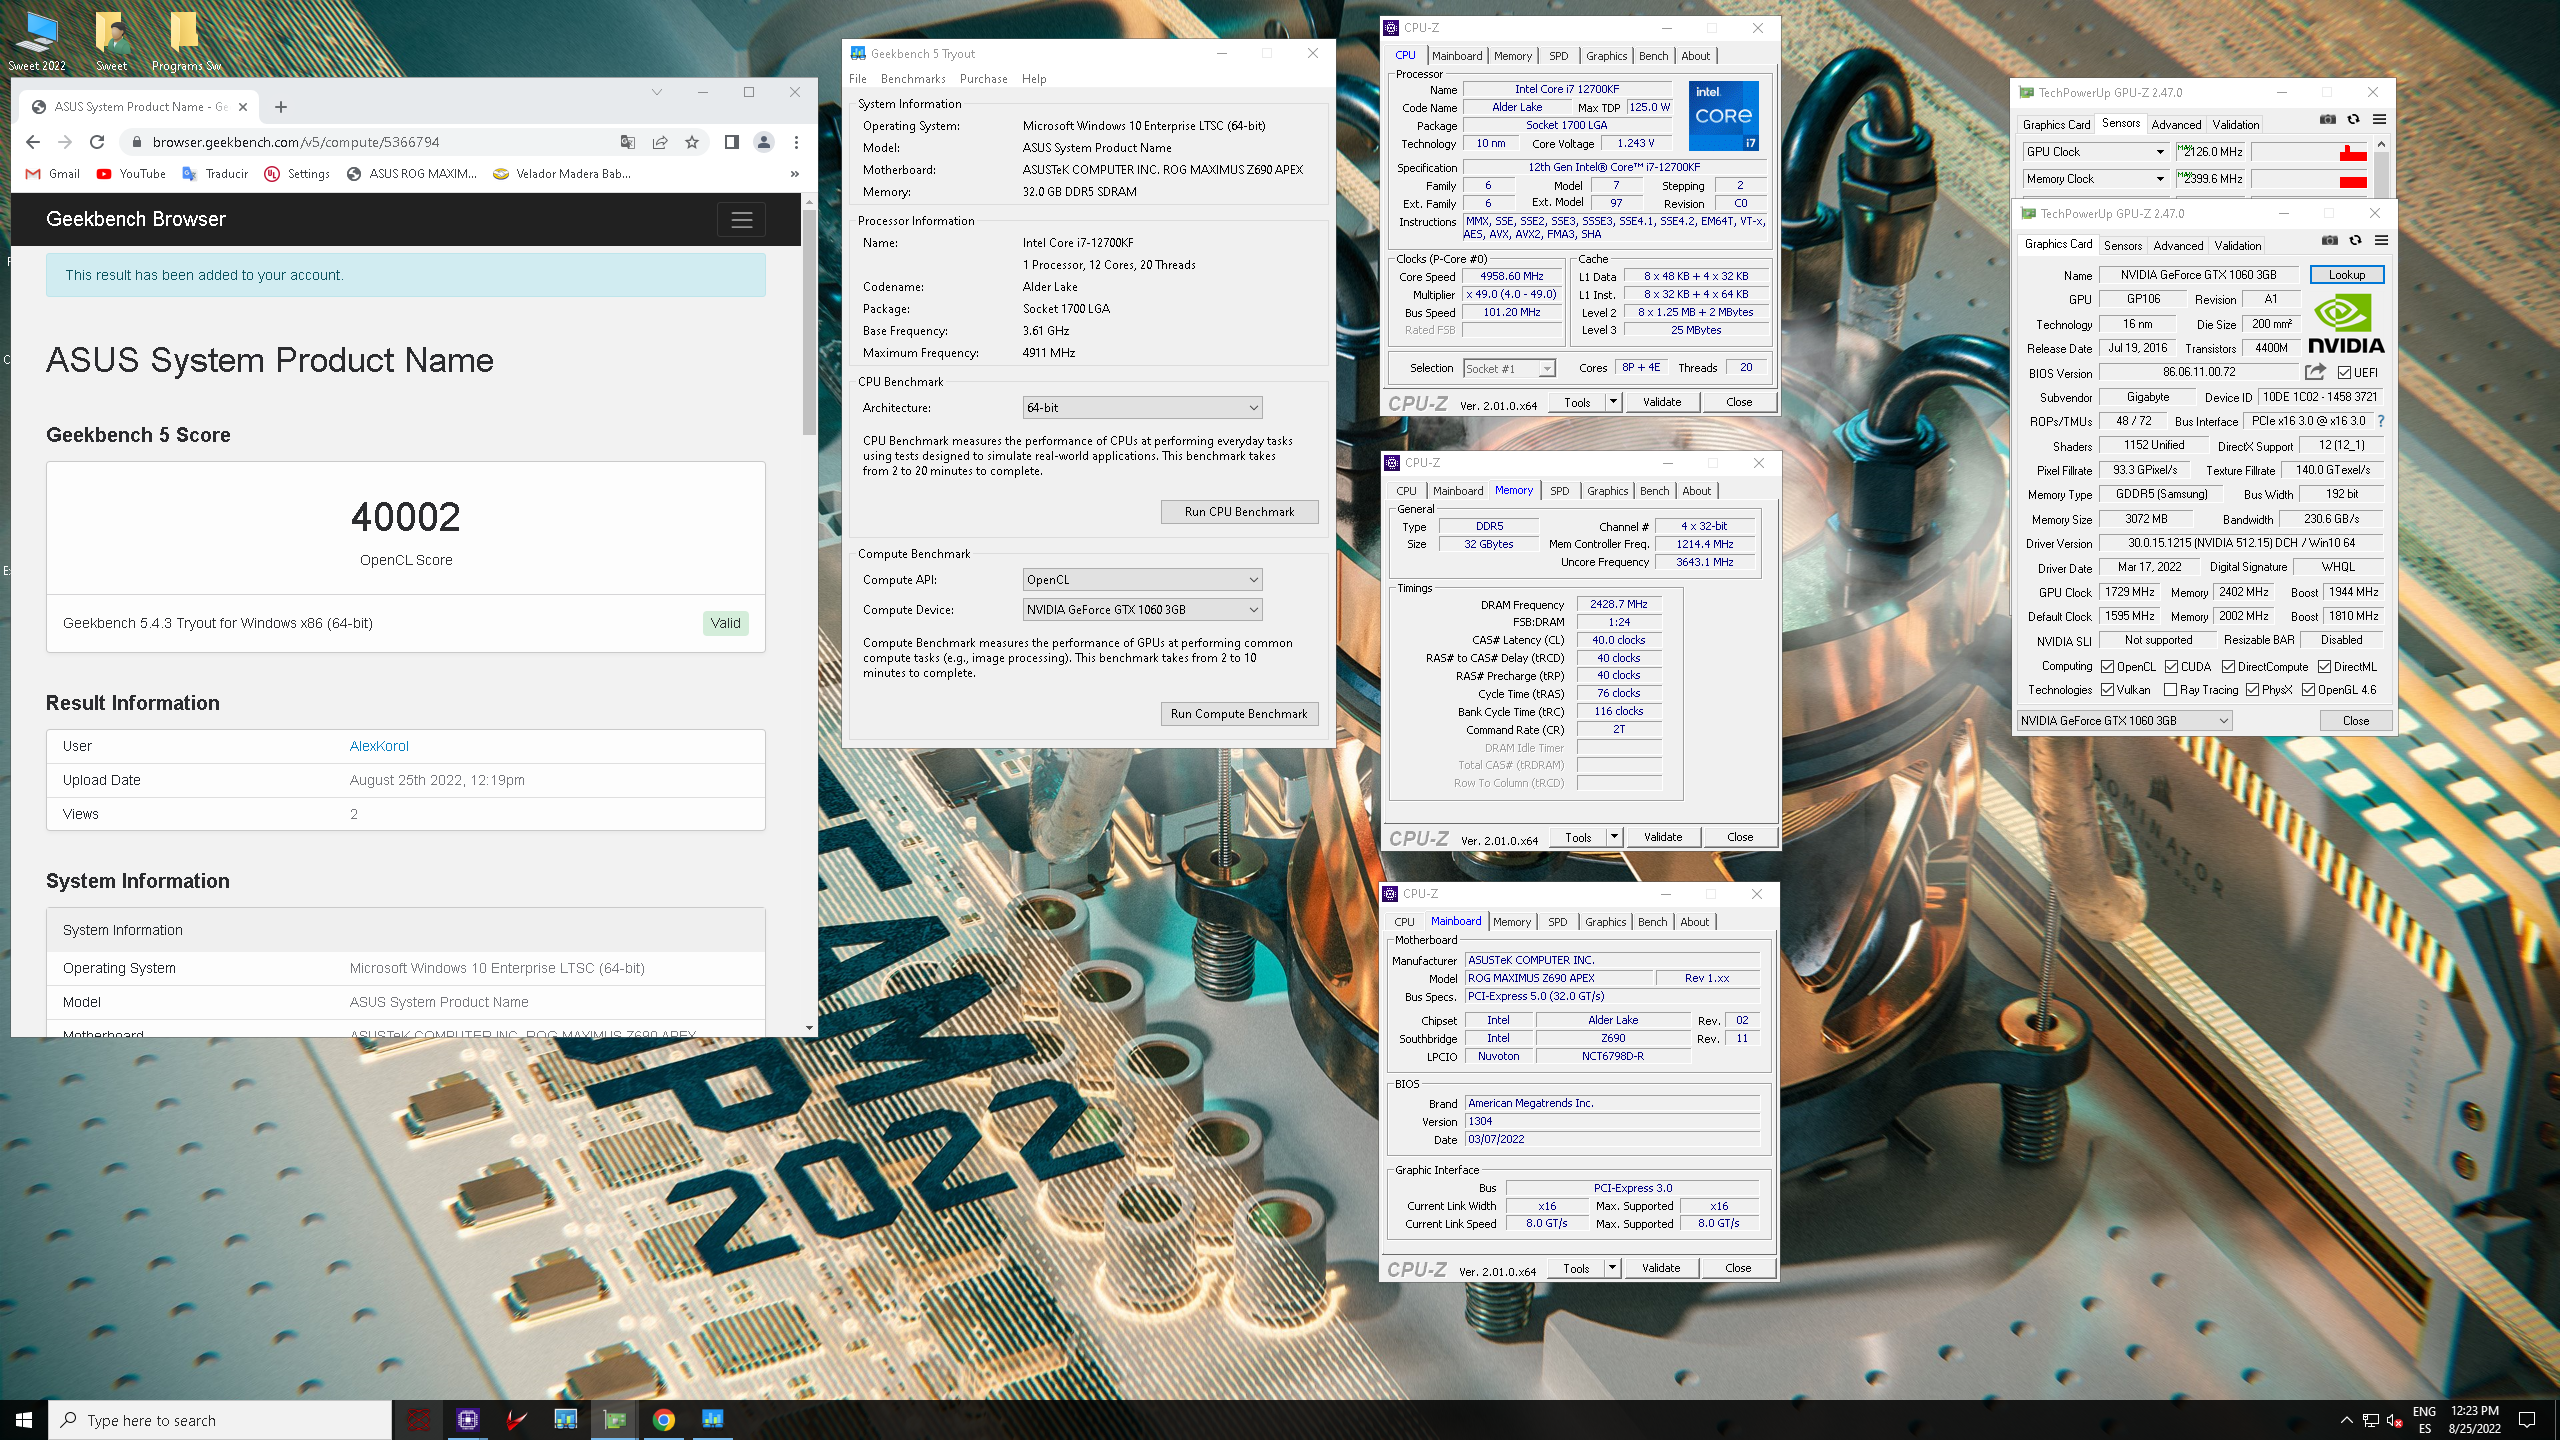The width and height of the screenshot is (2560, 1440).
Task: Switch to the Bench tab in the CPU-Z Memory window
Action: click(x=1654, y=491)
